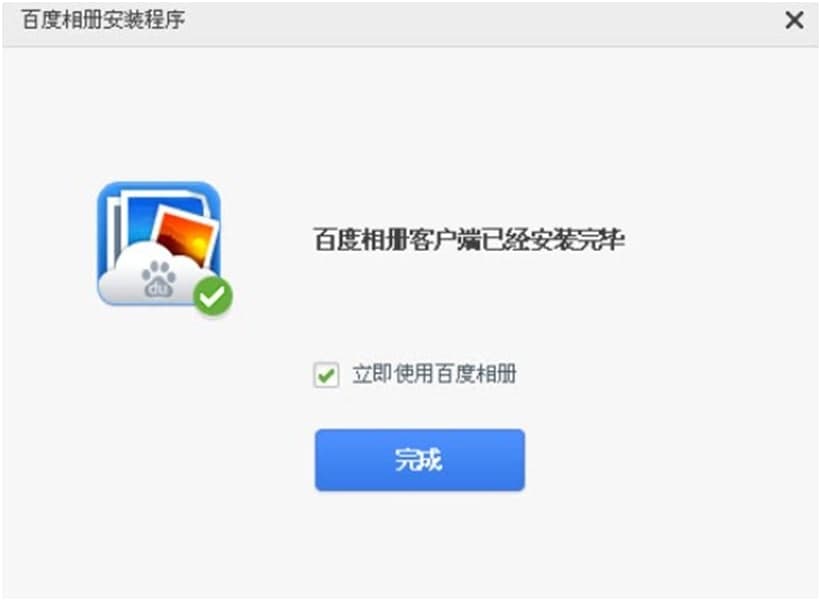Click the white check inside green circle
The image size is (821, 601).
tap(213, 297)
